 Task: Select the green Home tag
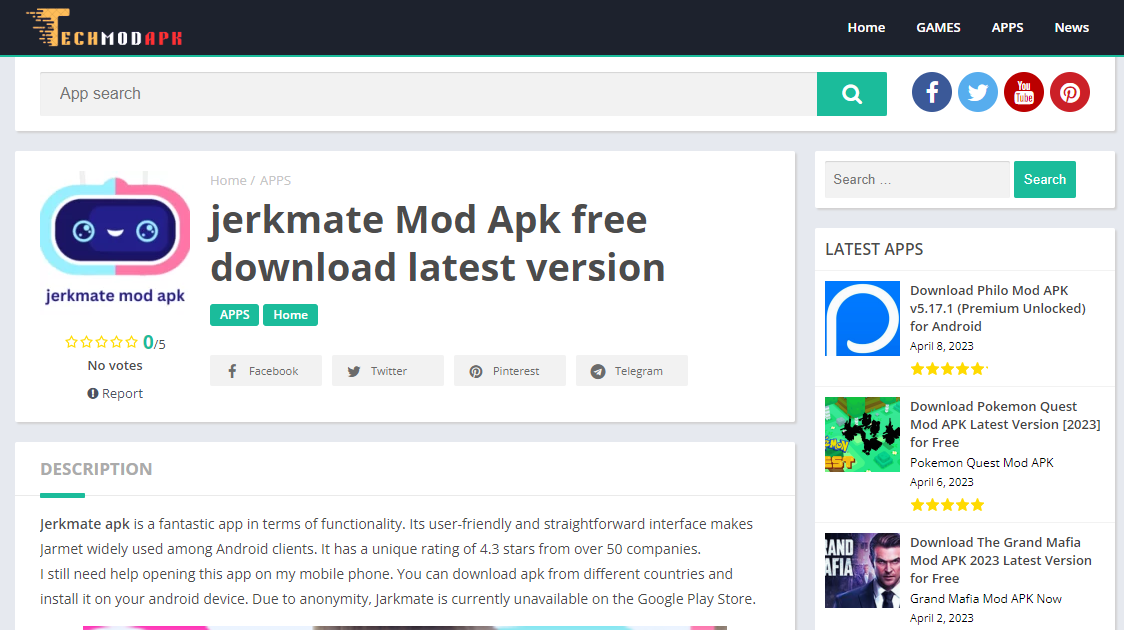coord(290,315)
